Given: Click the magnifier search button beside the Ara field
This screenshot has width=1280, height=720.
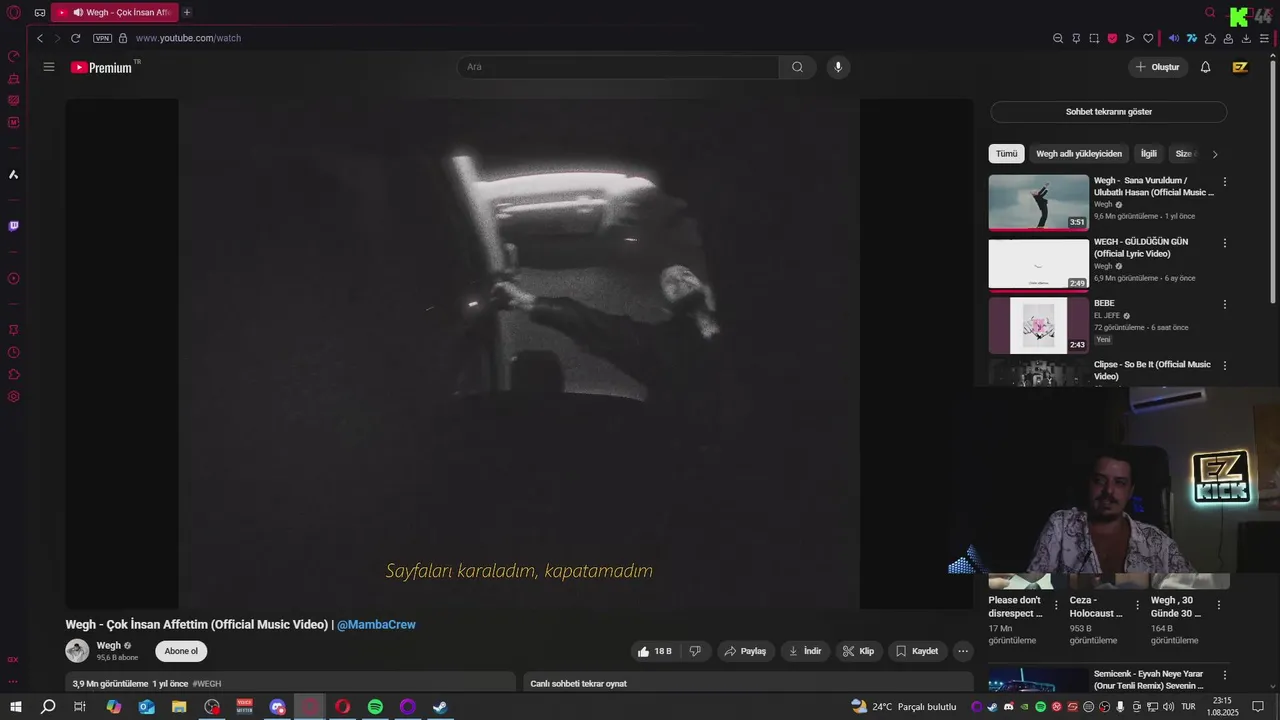Looking at the screenshot, I should [x=797, y=67].
